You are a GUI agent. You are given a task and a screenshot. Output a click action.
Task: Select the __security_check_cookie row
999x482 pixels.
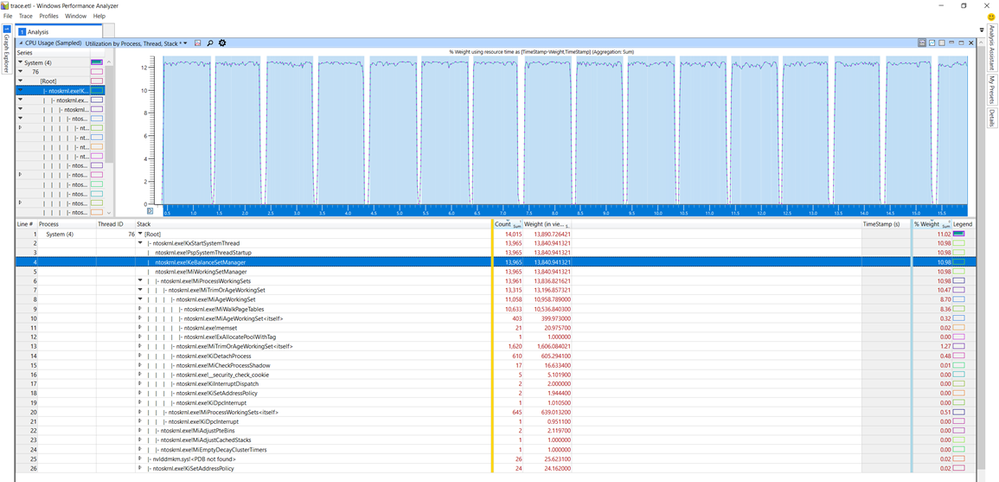494,375
